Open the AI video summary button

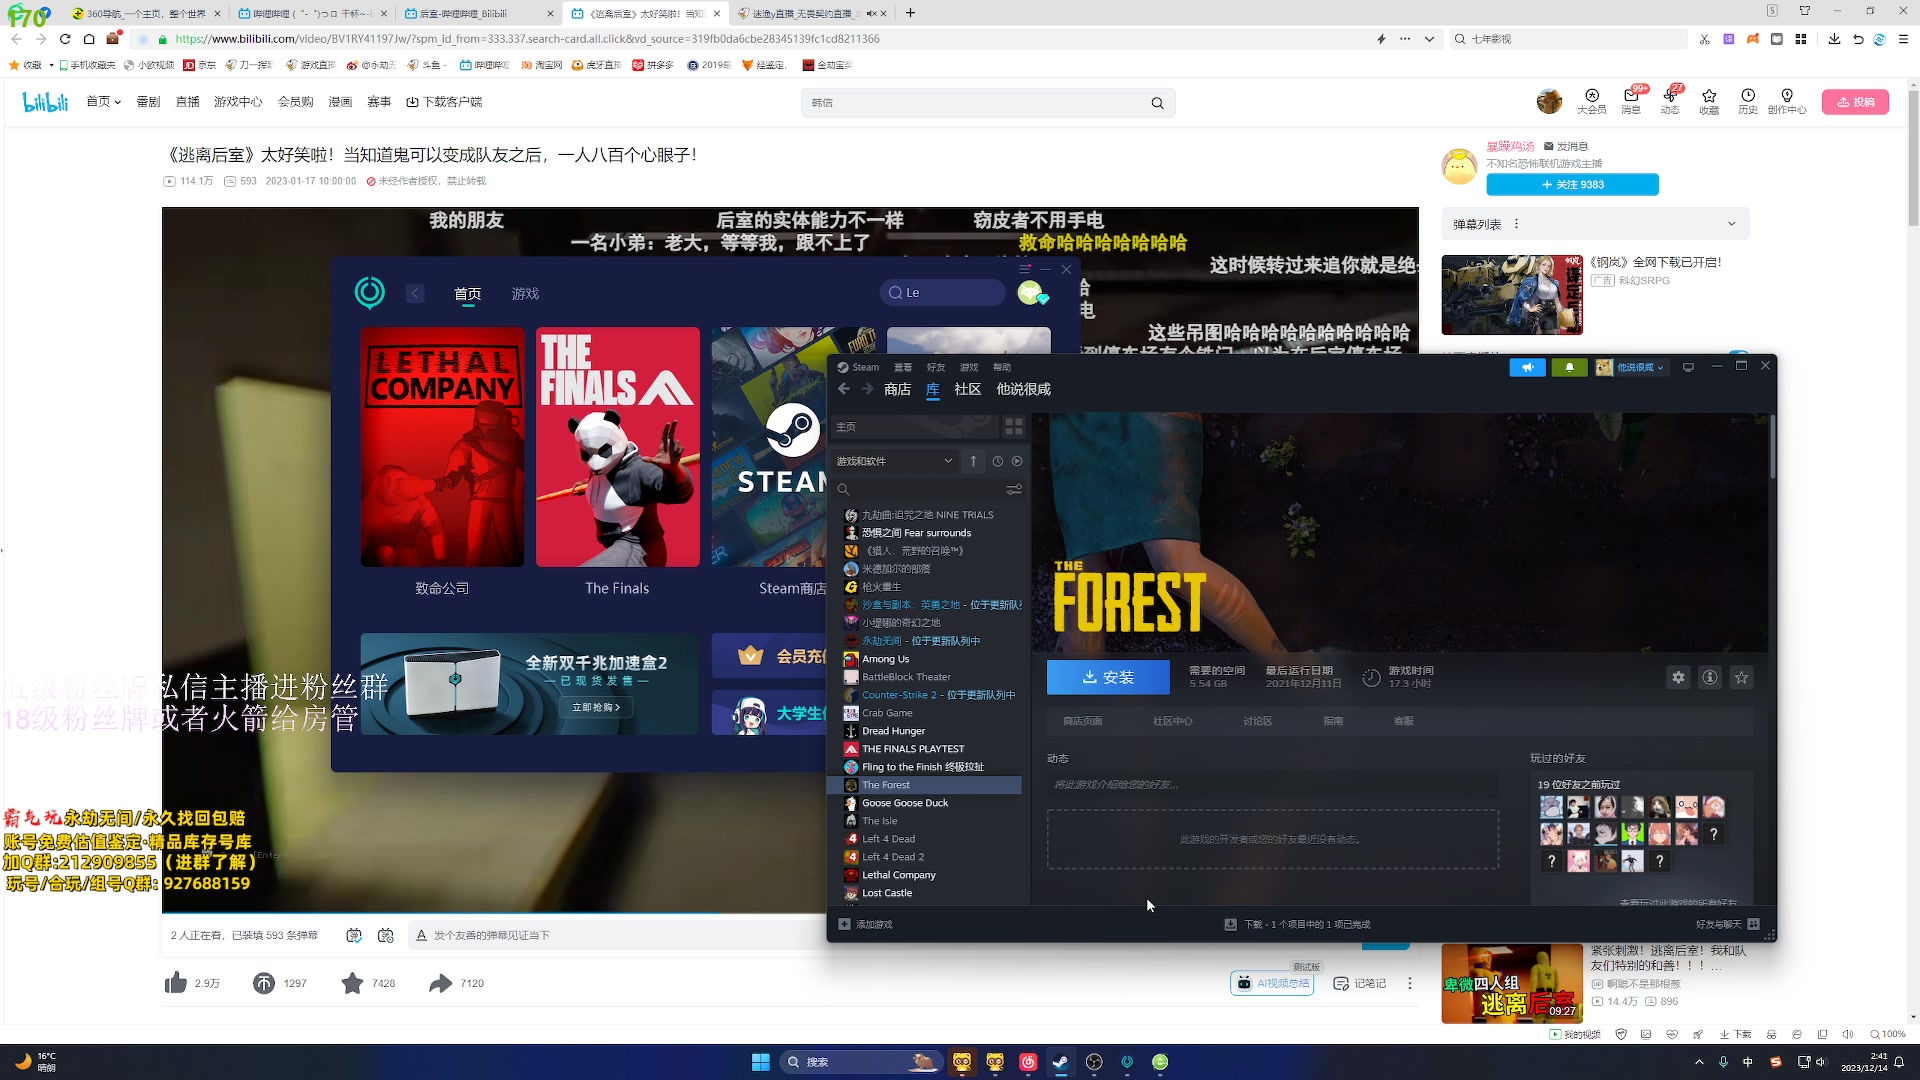[1274, 983]
